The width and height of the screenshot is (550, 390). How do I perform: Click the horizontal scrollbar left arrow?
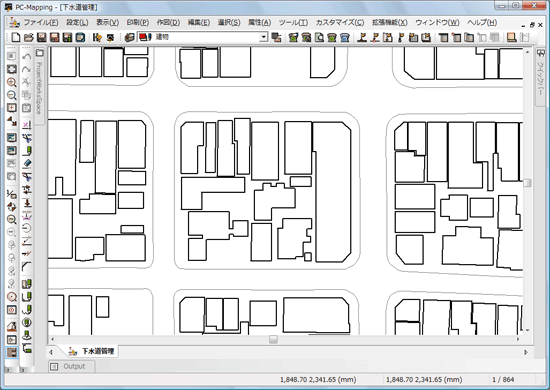tap(53, 339)
